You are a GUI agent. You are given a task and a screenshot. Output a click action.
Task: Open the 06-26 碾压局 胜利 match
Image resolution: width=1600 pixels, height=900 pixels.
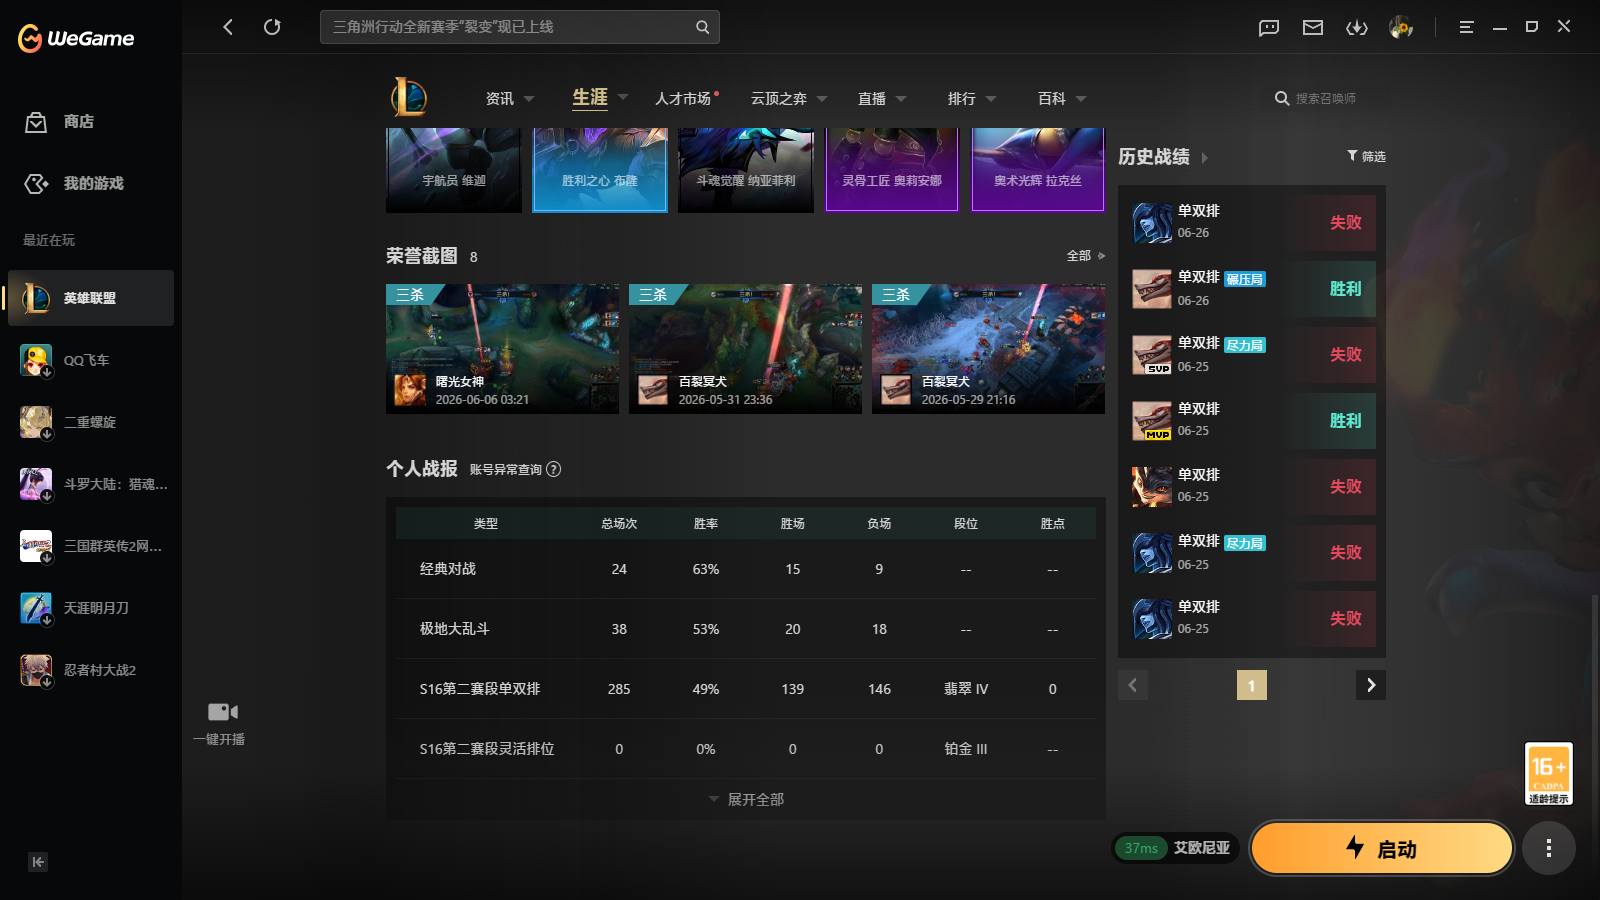click(1252, 288)
